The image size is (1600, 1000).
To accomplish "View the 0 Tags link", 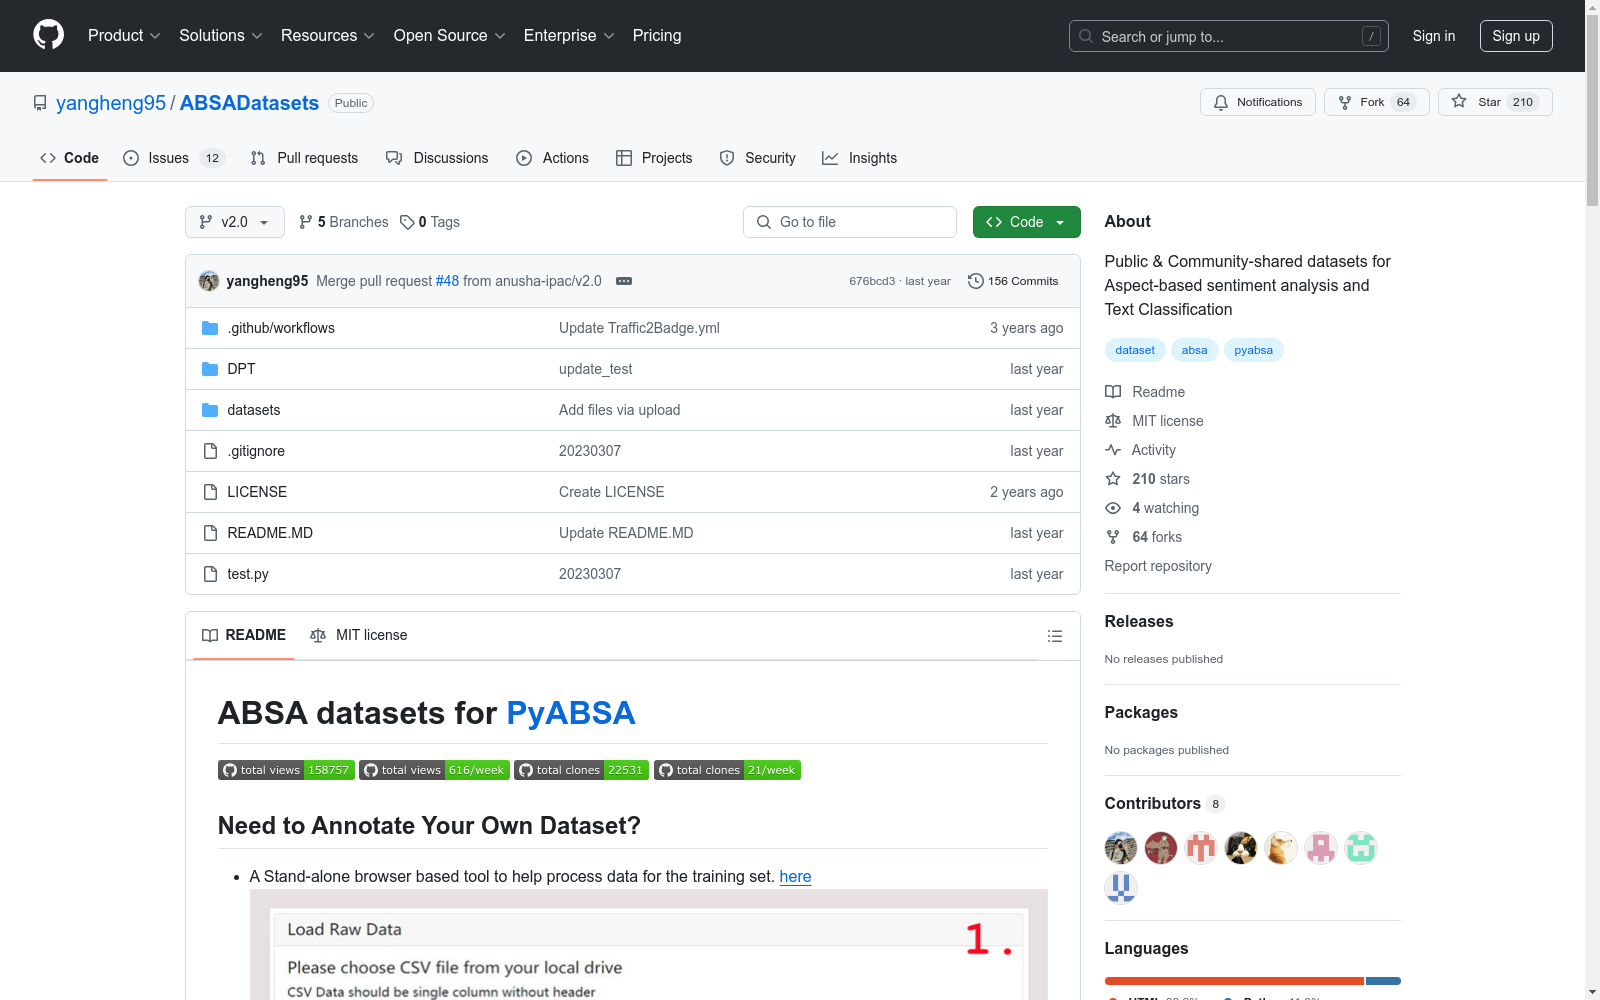I will [430, 222].
